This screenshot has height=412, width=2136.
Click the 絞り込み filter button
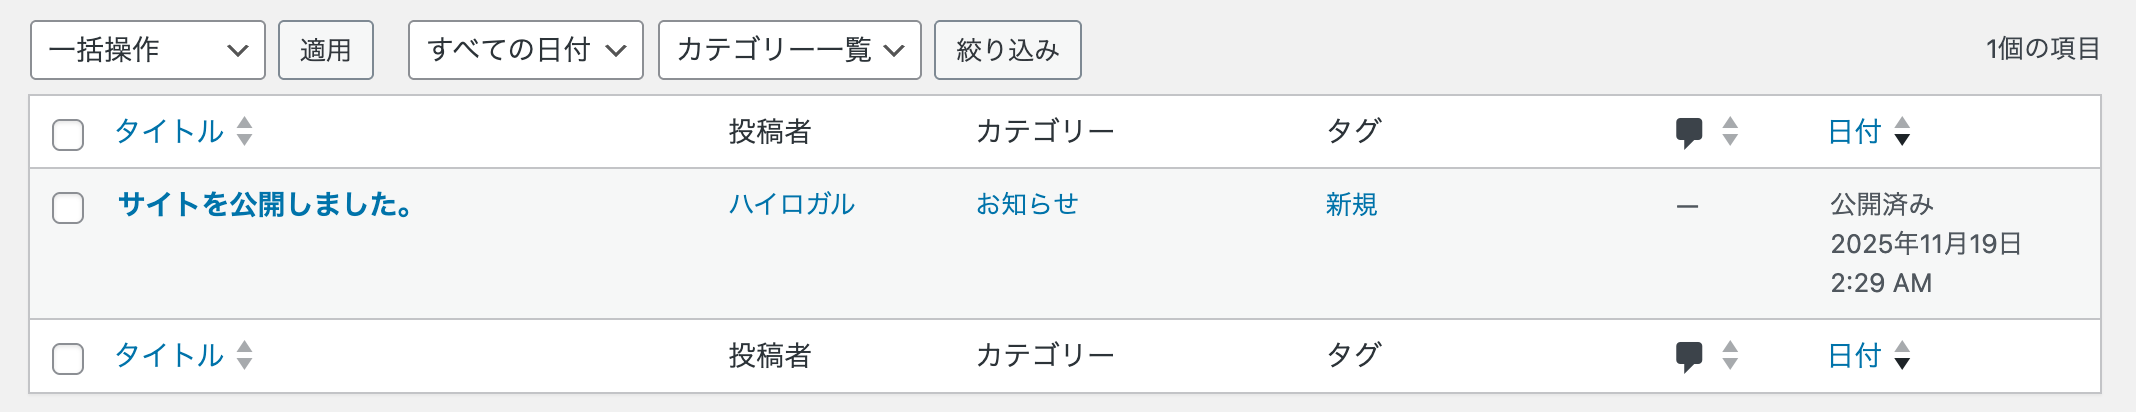coord(1007,50)
